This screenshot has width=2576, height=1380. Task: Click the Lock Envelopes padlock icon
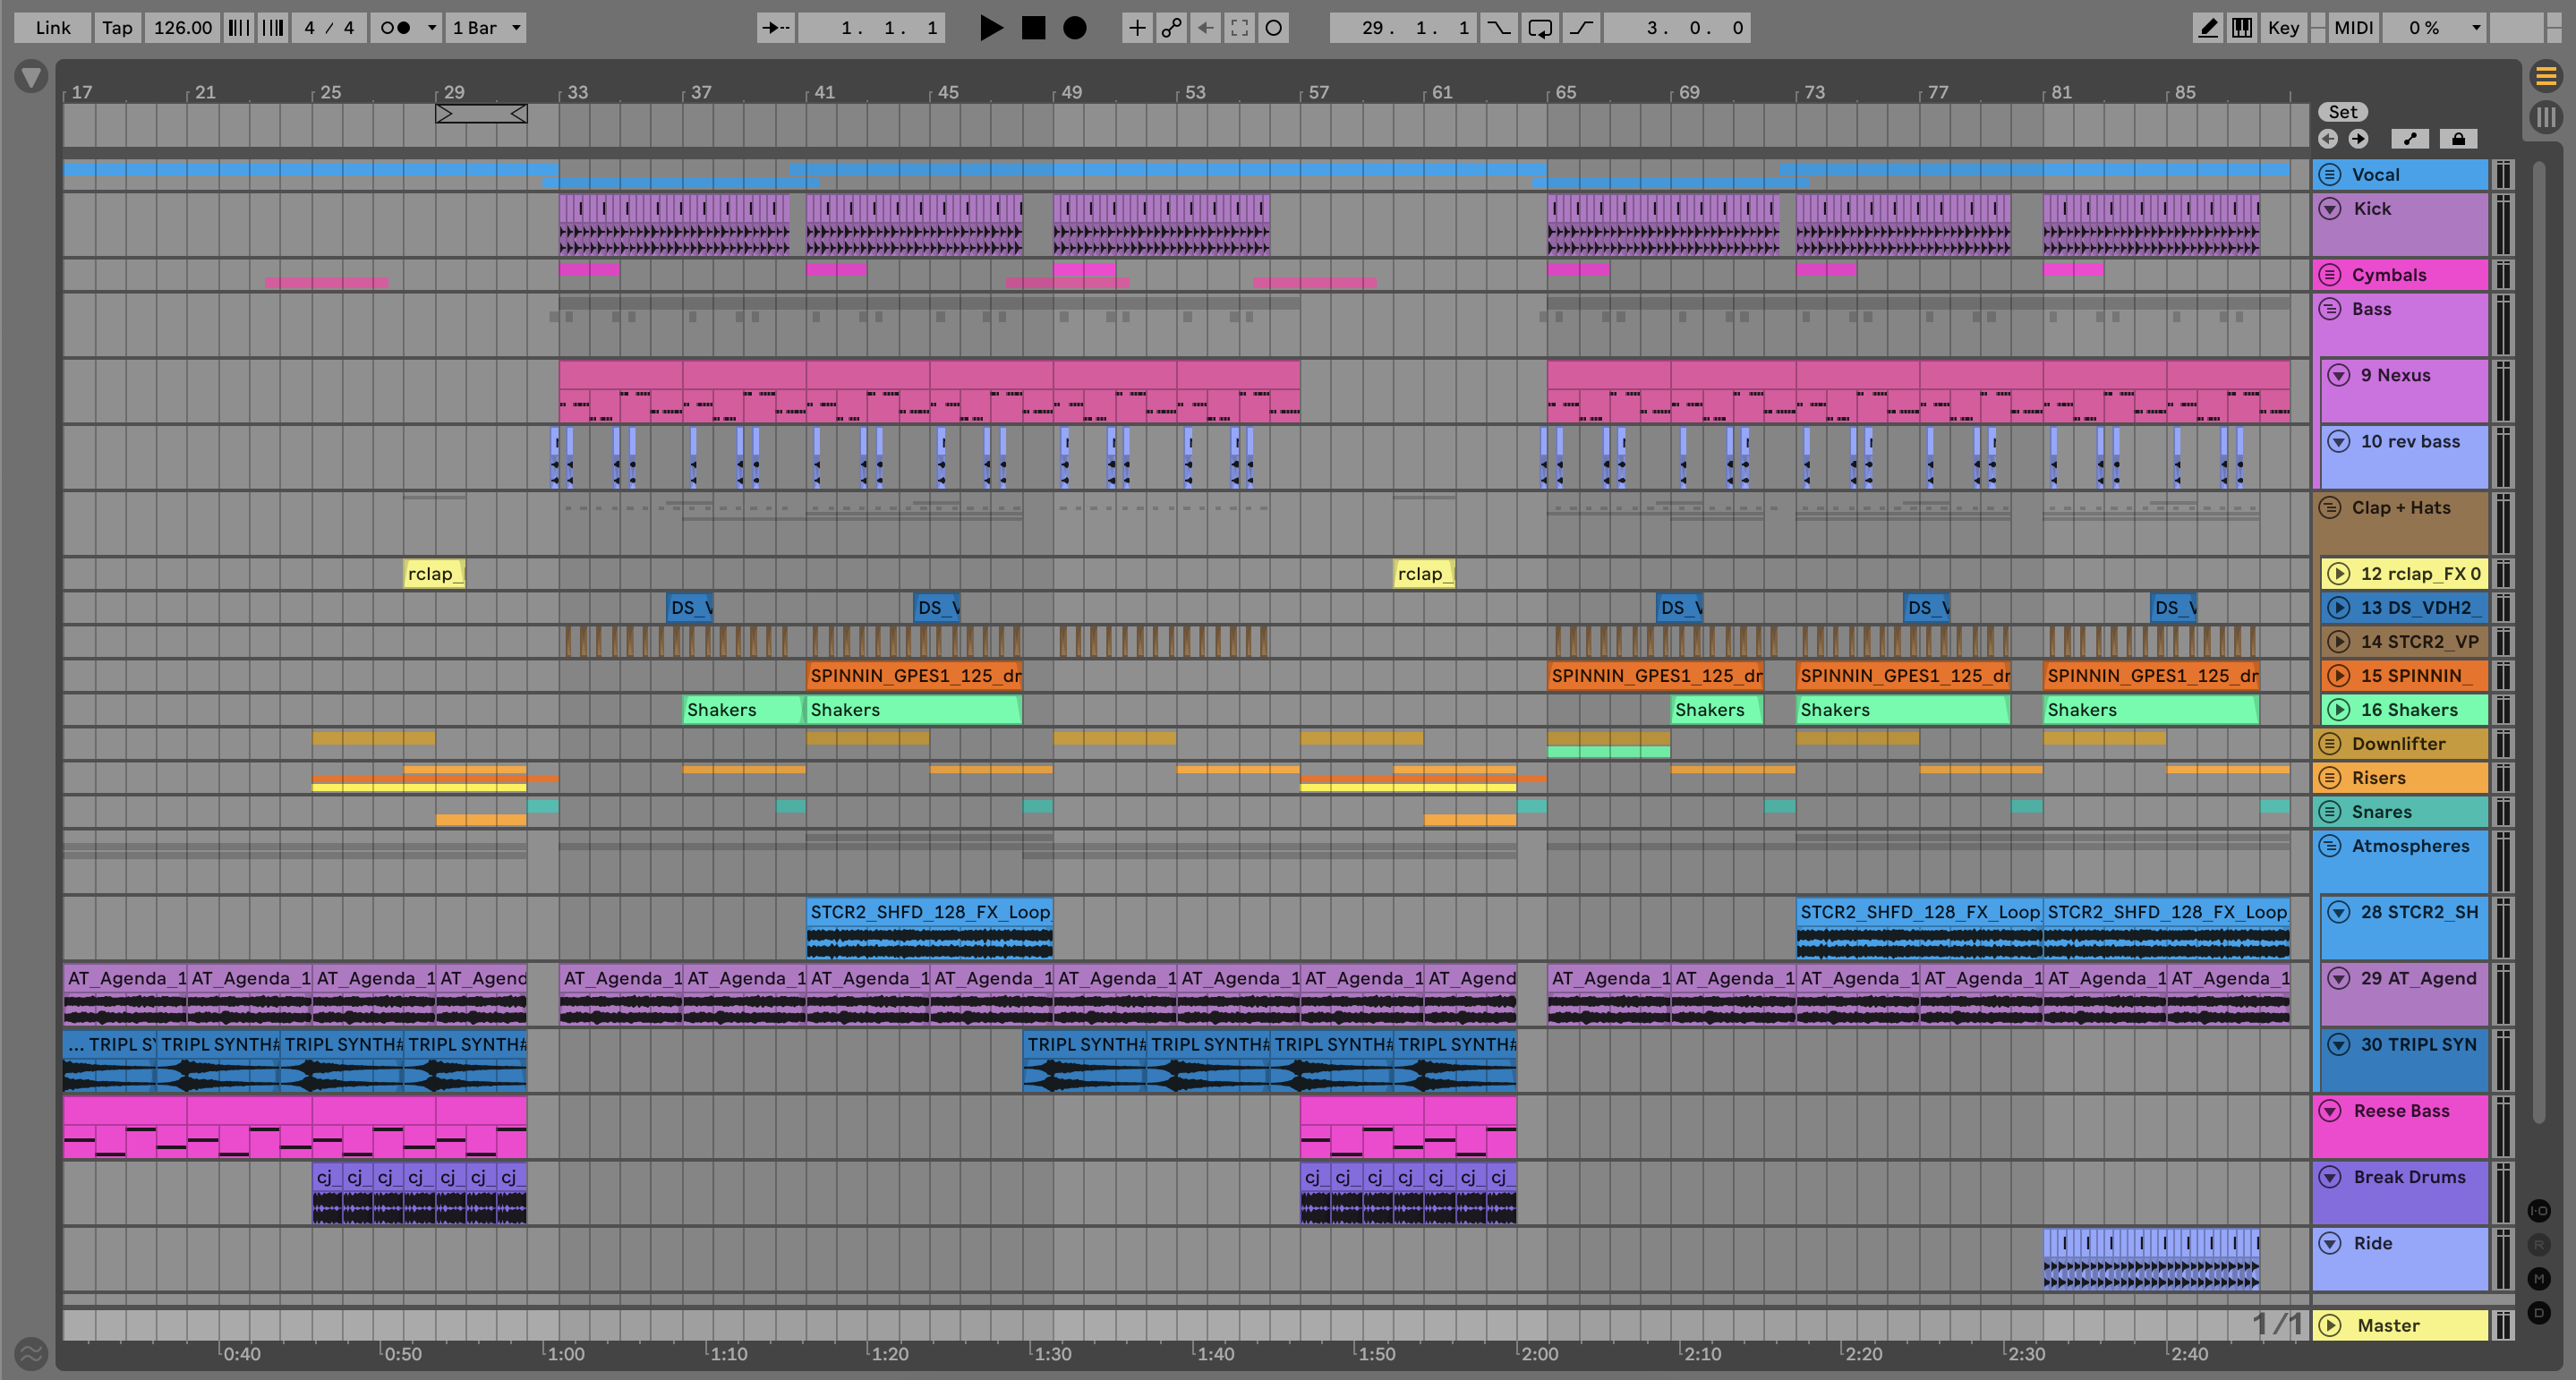pyautogui.click(x=2458, y=139)
